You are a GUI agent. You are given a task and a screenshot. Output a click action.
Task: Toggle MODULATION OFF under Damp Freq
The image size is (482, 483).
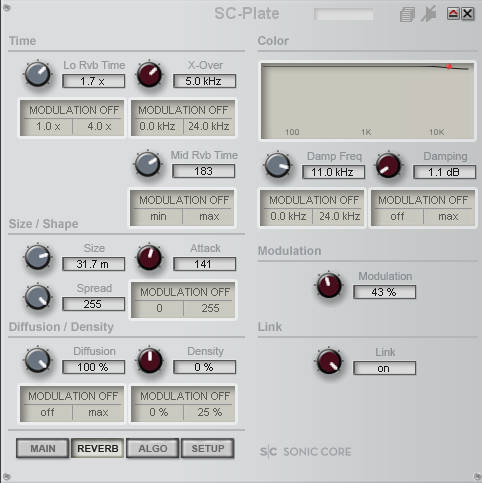click(314, 200)
